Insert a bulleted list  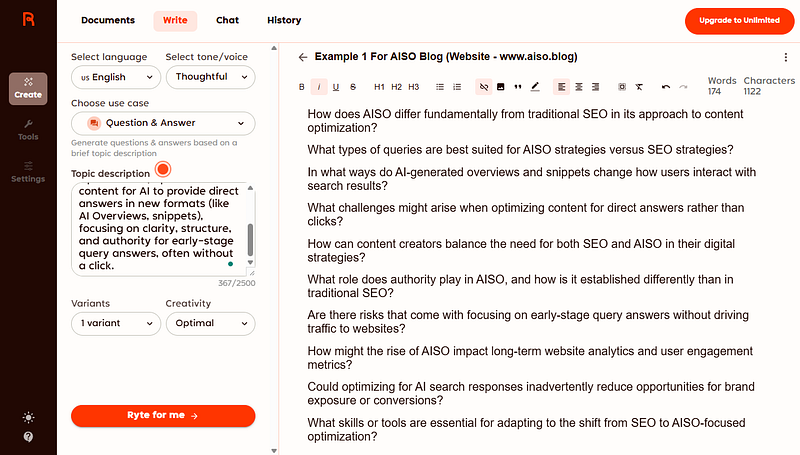pos(440,87)
